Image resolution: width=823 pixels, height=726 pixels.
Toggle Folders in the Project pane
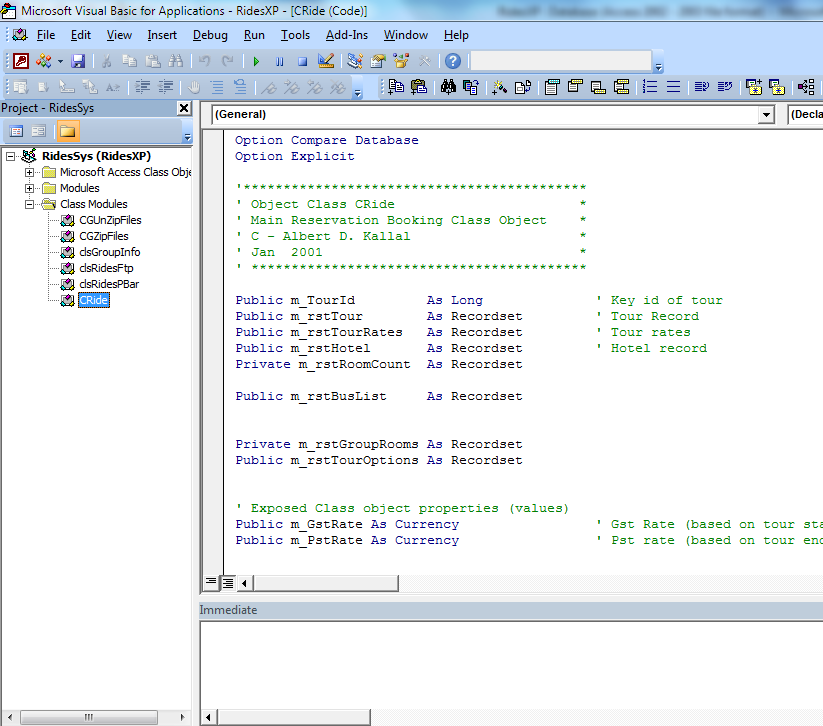[x=67, y=131]
